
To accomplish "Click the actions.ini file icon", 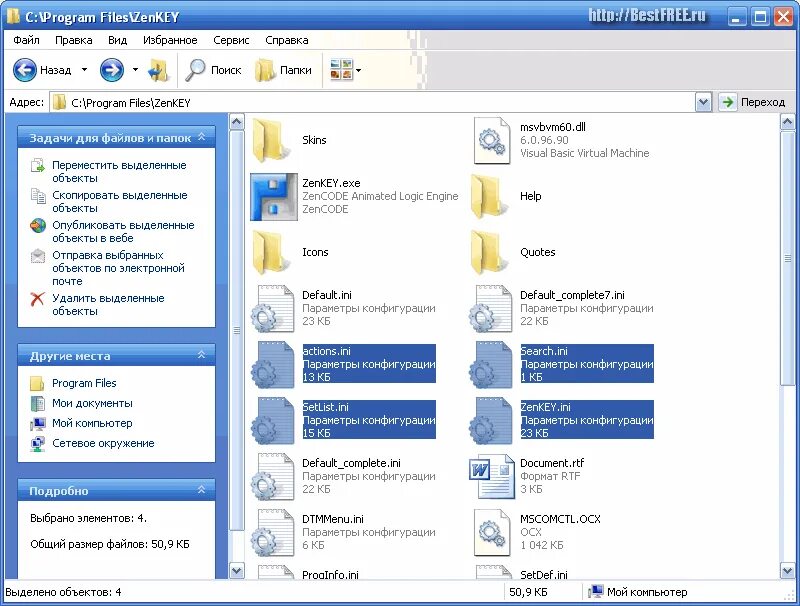I will click(x=273, y=365).
